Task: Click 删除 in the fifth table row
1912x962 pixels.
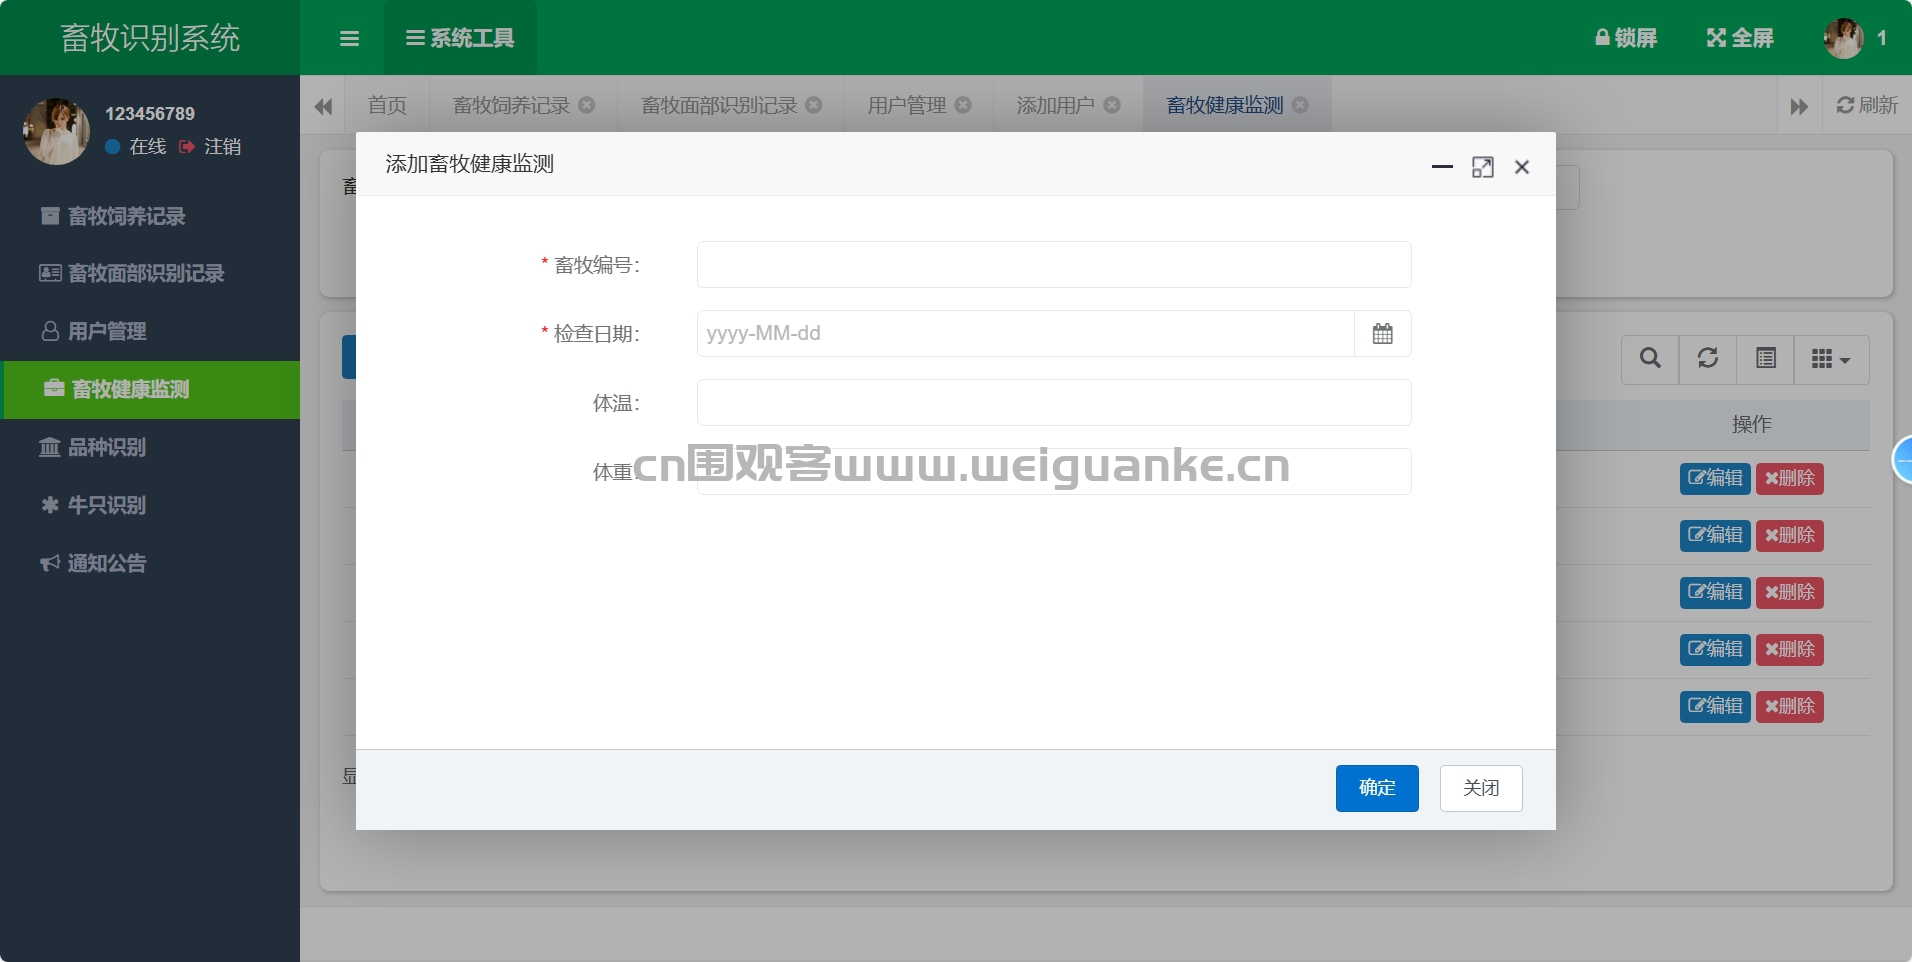Action: (x=1790, y=706)
